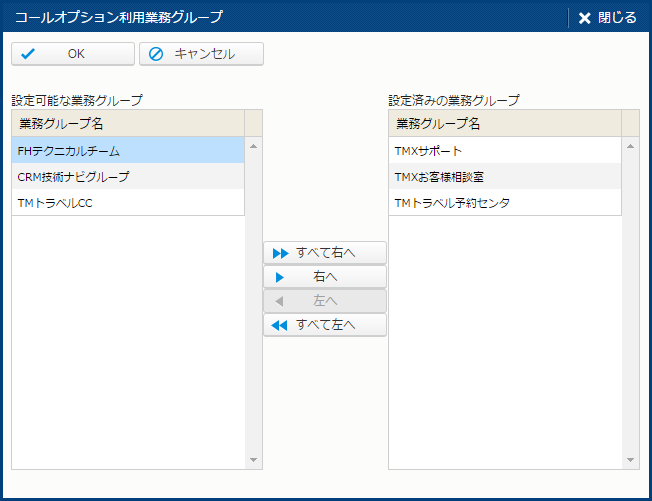Close dialog with 閉じる button
652x501 pixels.
coord(607,17)
